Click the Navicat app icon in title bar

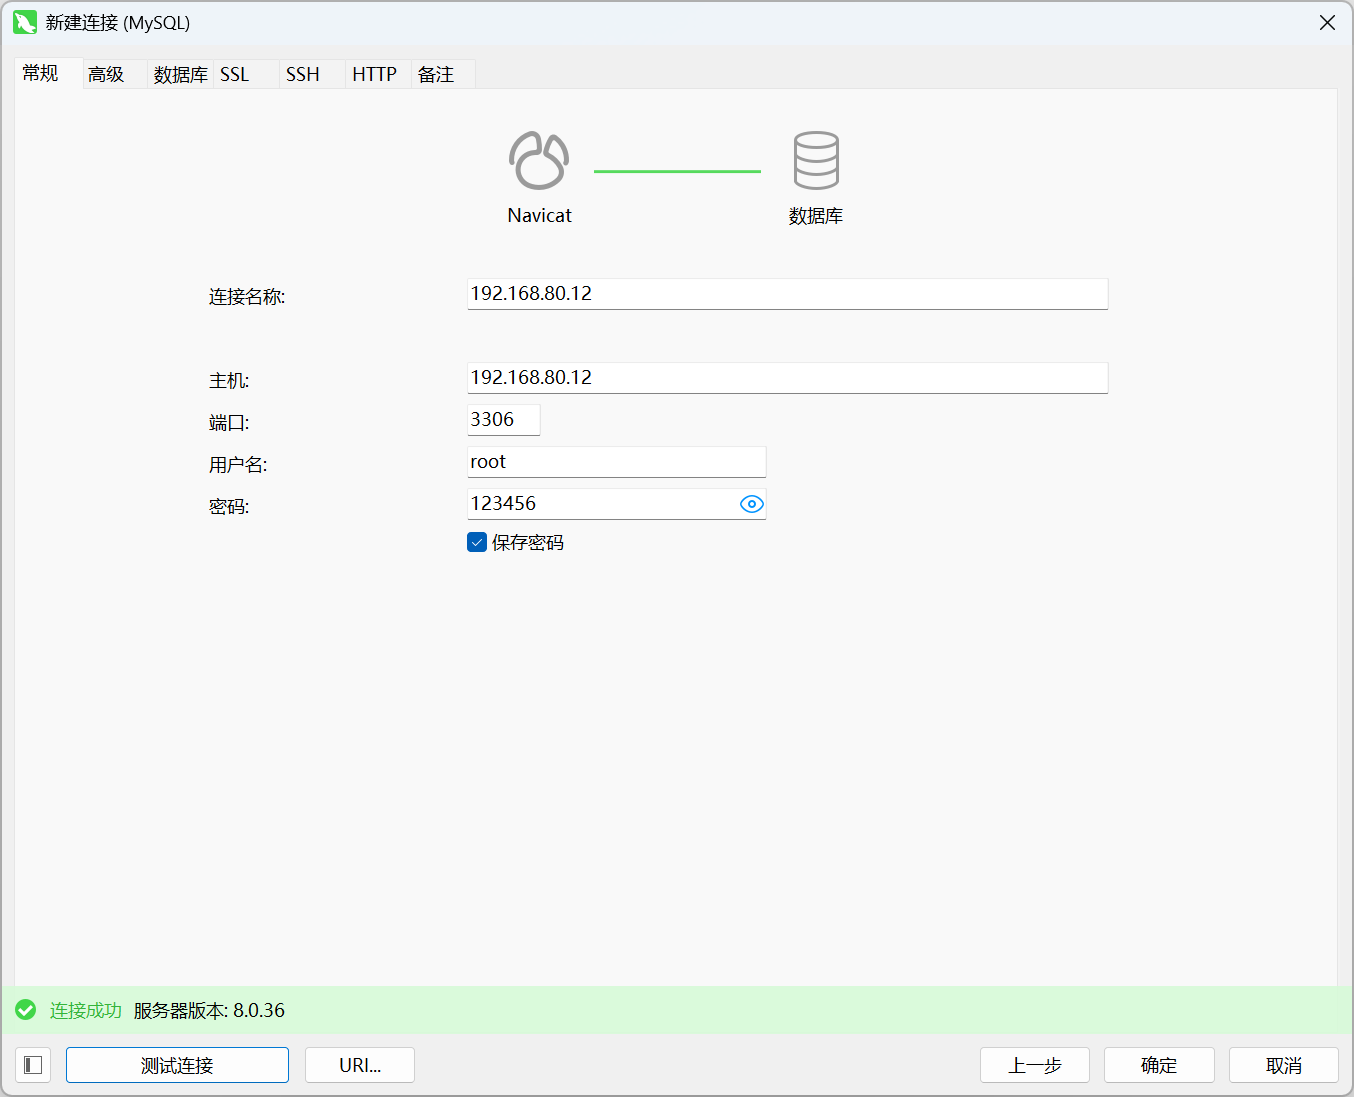pos(25,22)
